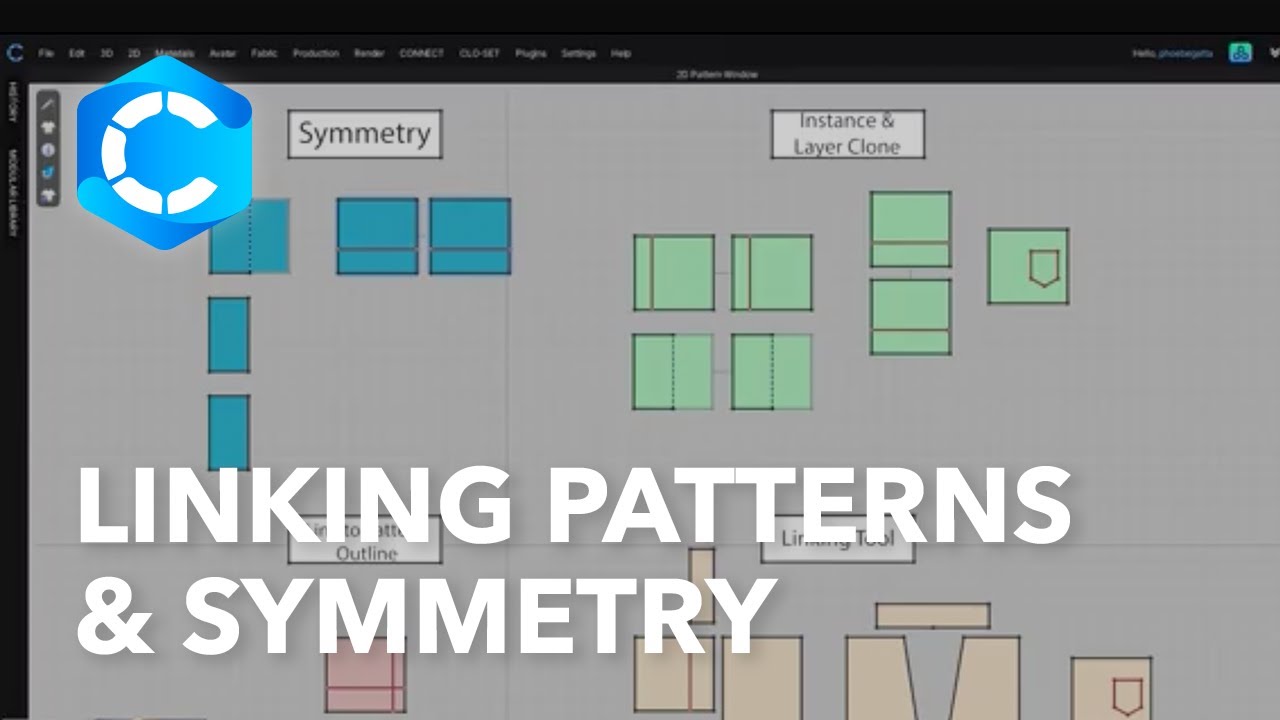The image size is (1280, 720).
Task: Click the green community icon near the username
Action: [1241, 53]
